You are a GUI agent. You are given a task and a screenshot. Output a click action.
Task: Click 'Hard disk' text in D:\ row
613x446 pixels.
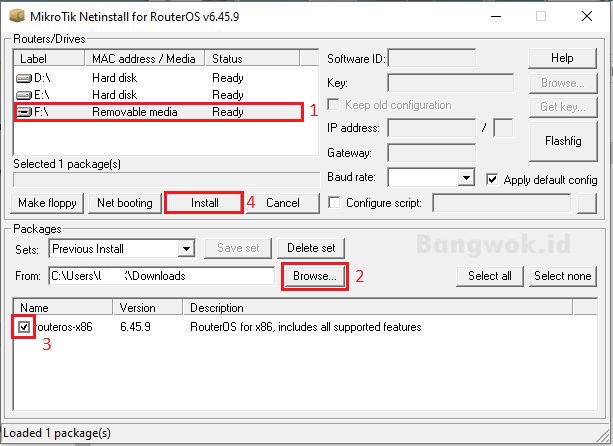pos(115,78)
